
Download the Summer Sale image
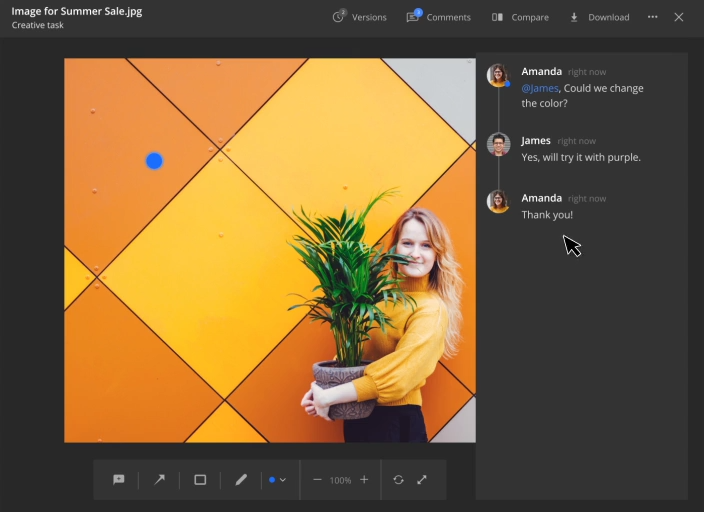[x=600, y=17]
